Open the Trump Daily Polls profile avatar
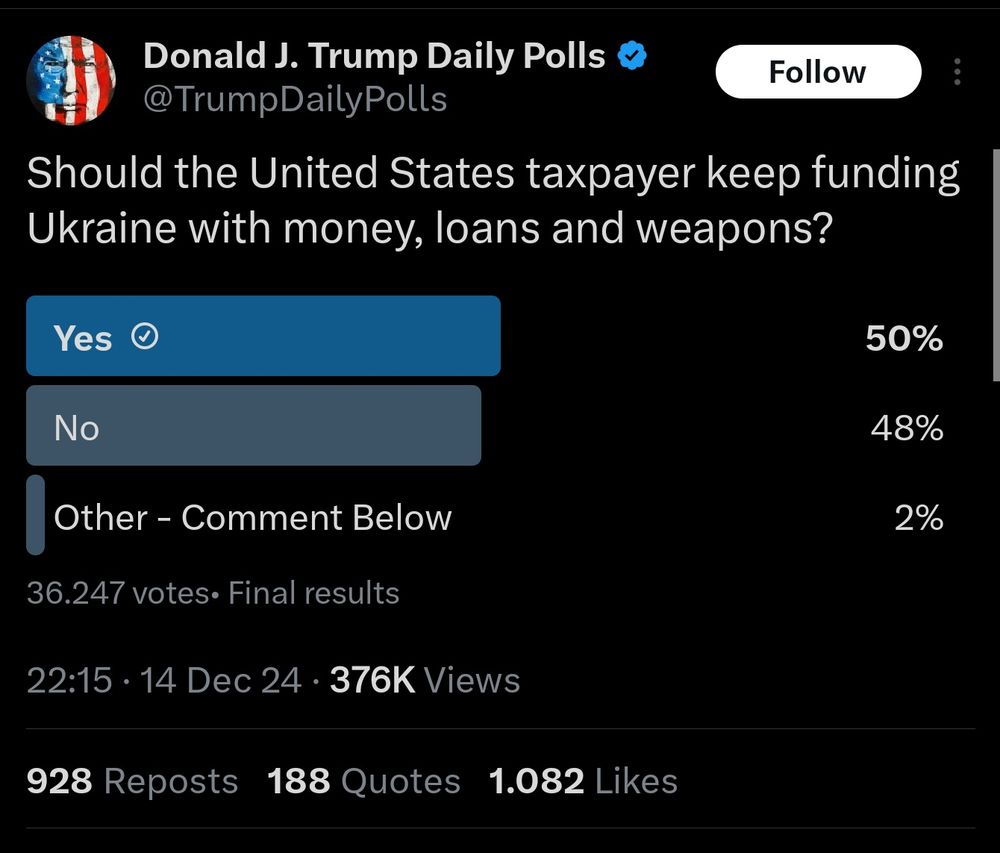The height and width of the screenshot is (853, 1000). [x=70, y=80]
